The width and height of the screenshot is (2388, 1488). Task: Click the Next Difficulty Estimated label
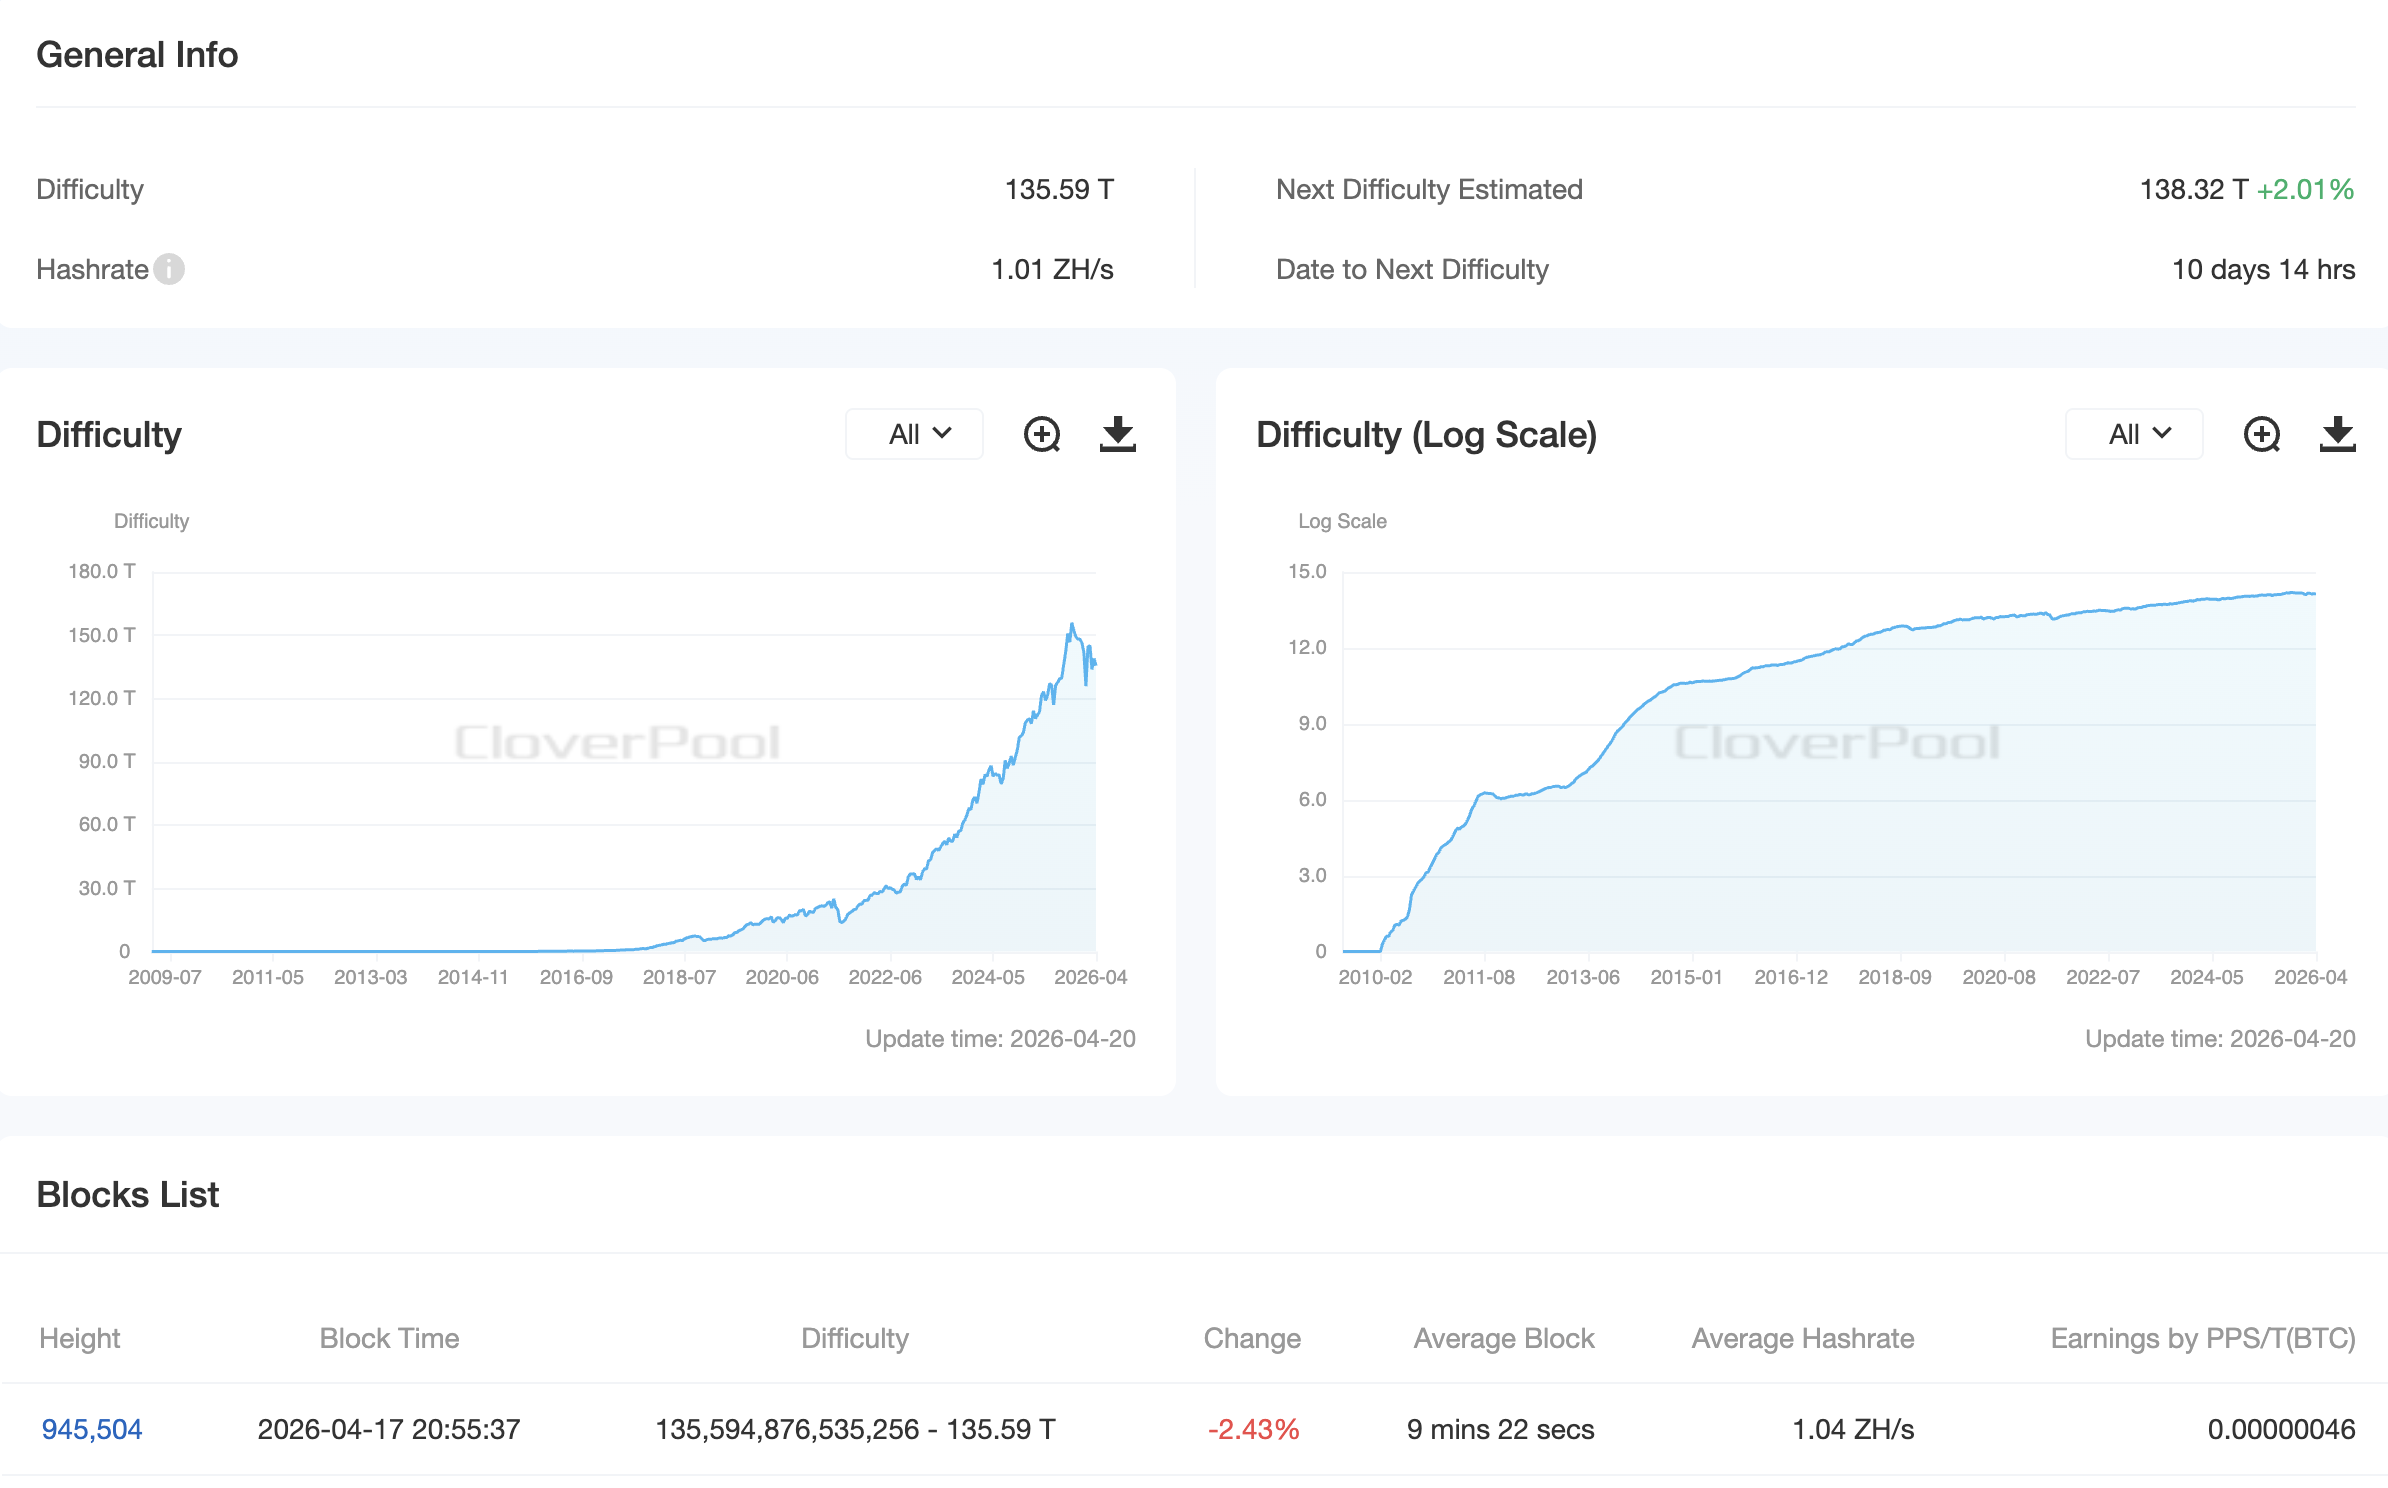coord(1429,189)
